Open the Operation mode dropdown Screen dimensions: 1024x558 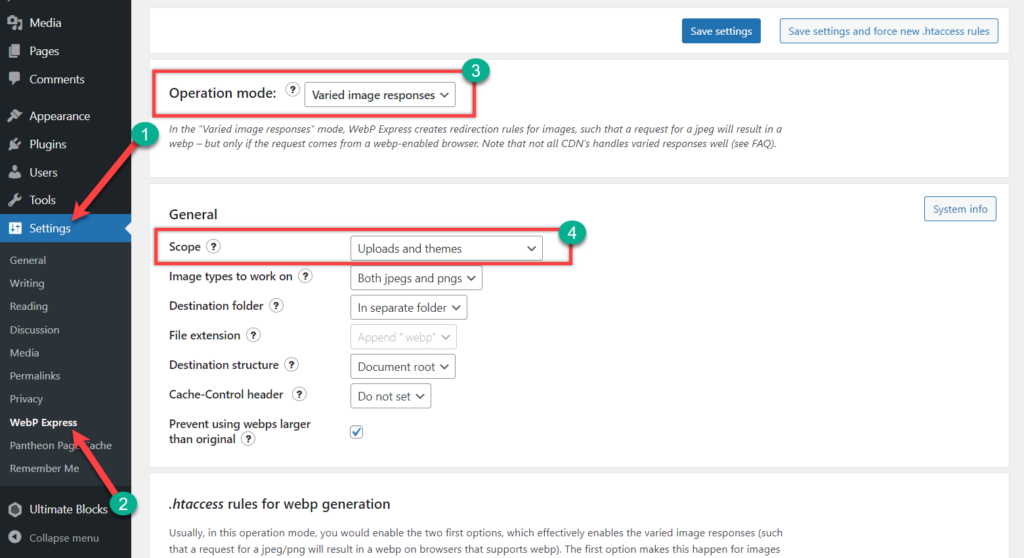[x=380, y=95]
